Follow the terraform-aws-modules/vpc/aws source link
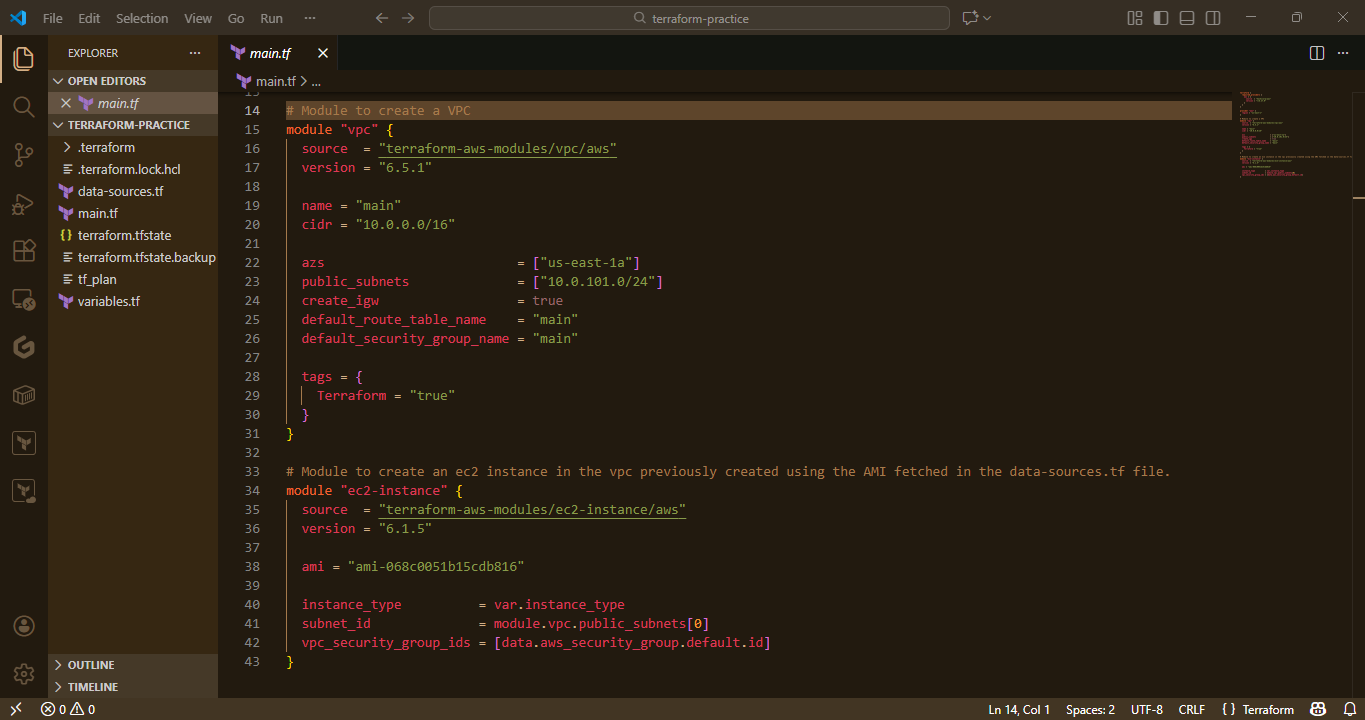Screen dimensions: 1365x720 pos(496,148)
